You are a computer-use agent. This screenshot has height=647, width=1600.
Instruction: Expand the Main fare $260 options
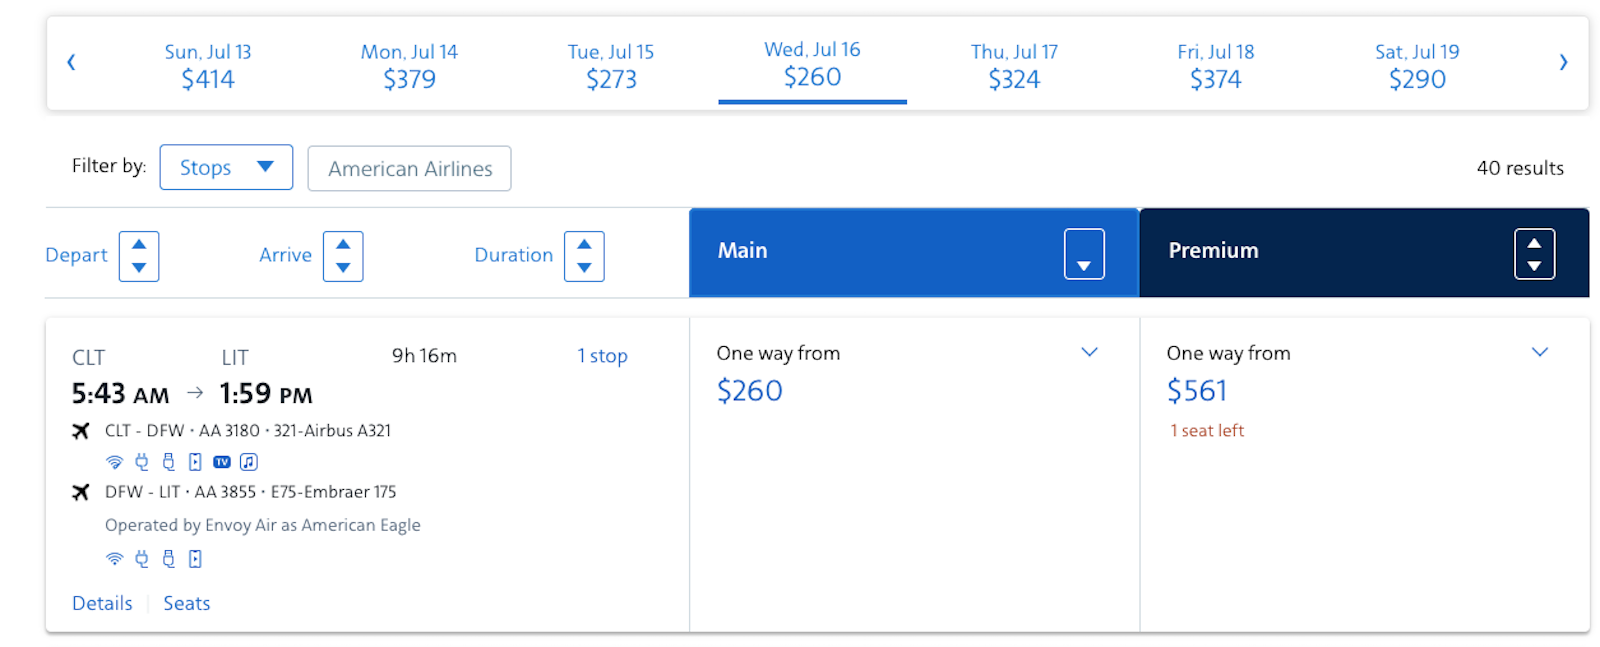(1090, 352)
